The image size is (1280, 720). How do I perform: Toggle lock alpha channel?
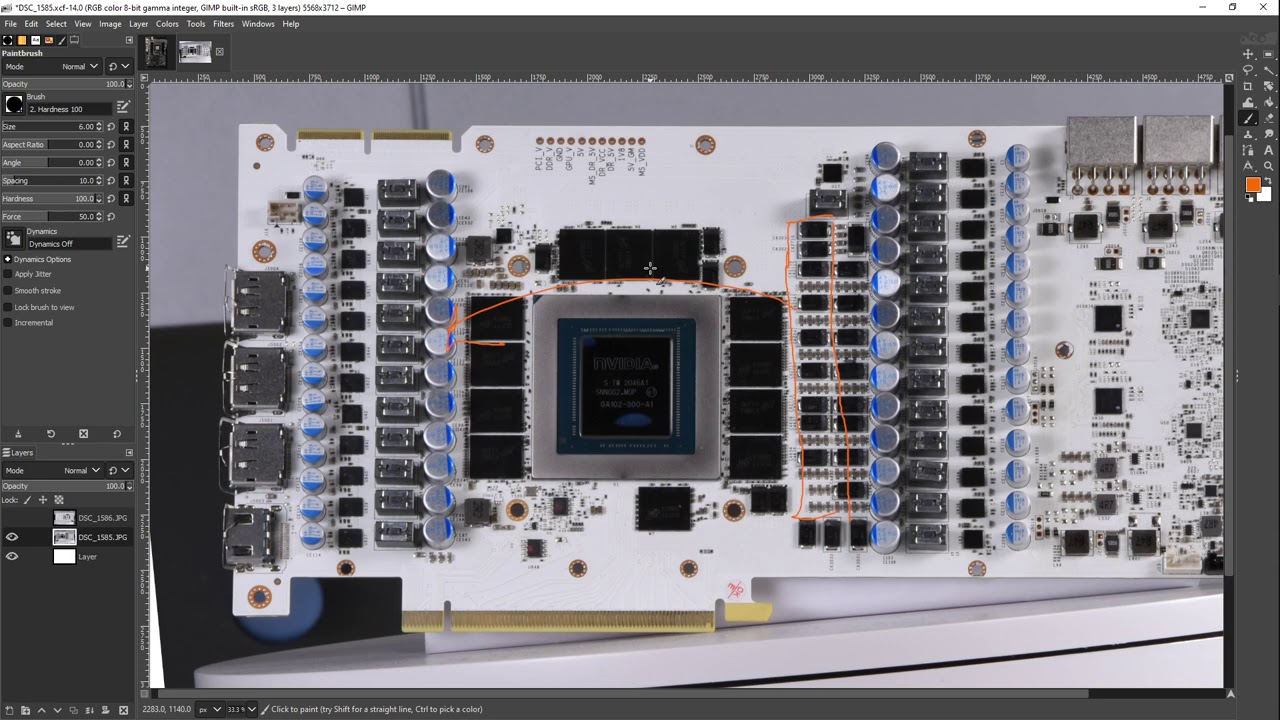tap(59, 500)
